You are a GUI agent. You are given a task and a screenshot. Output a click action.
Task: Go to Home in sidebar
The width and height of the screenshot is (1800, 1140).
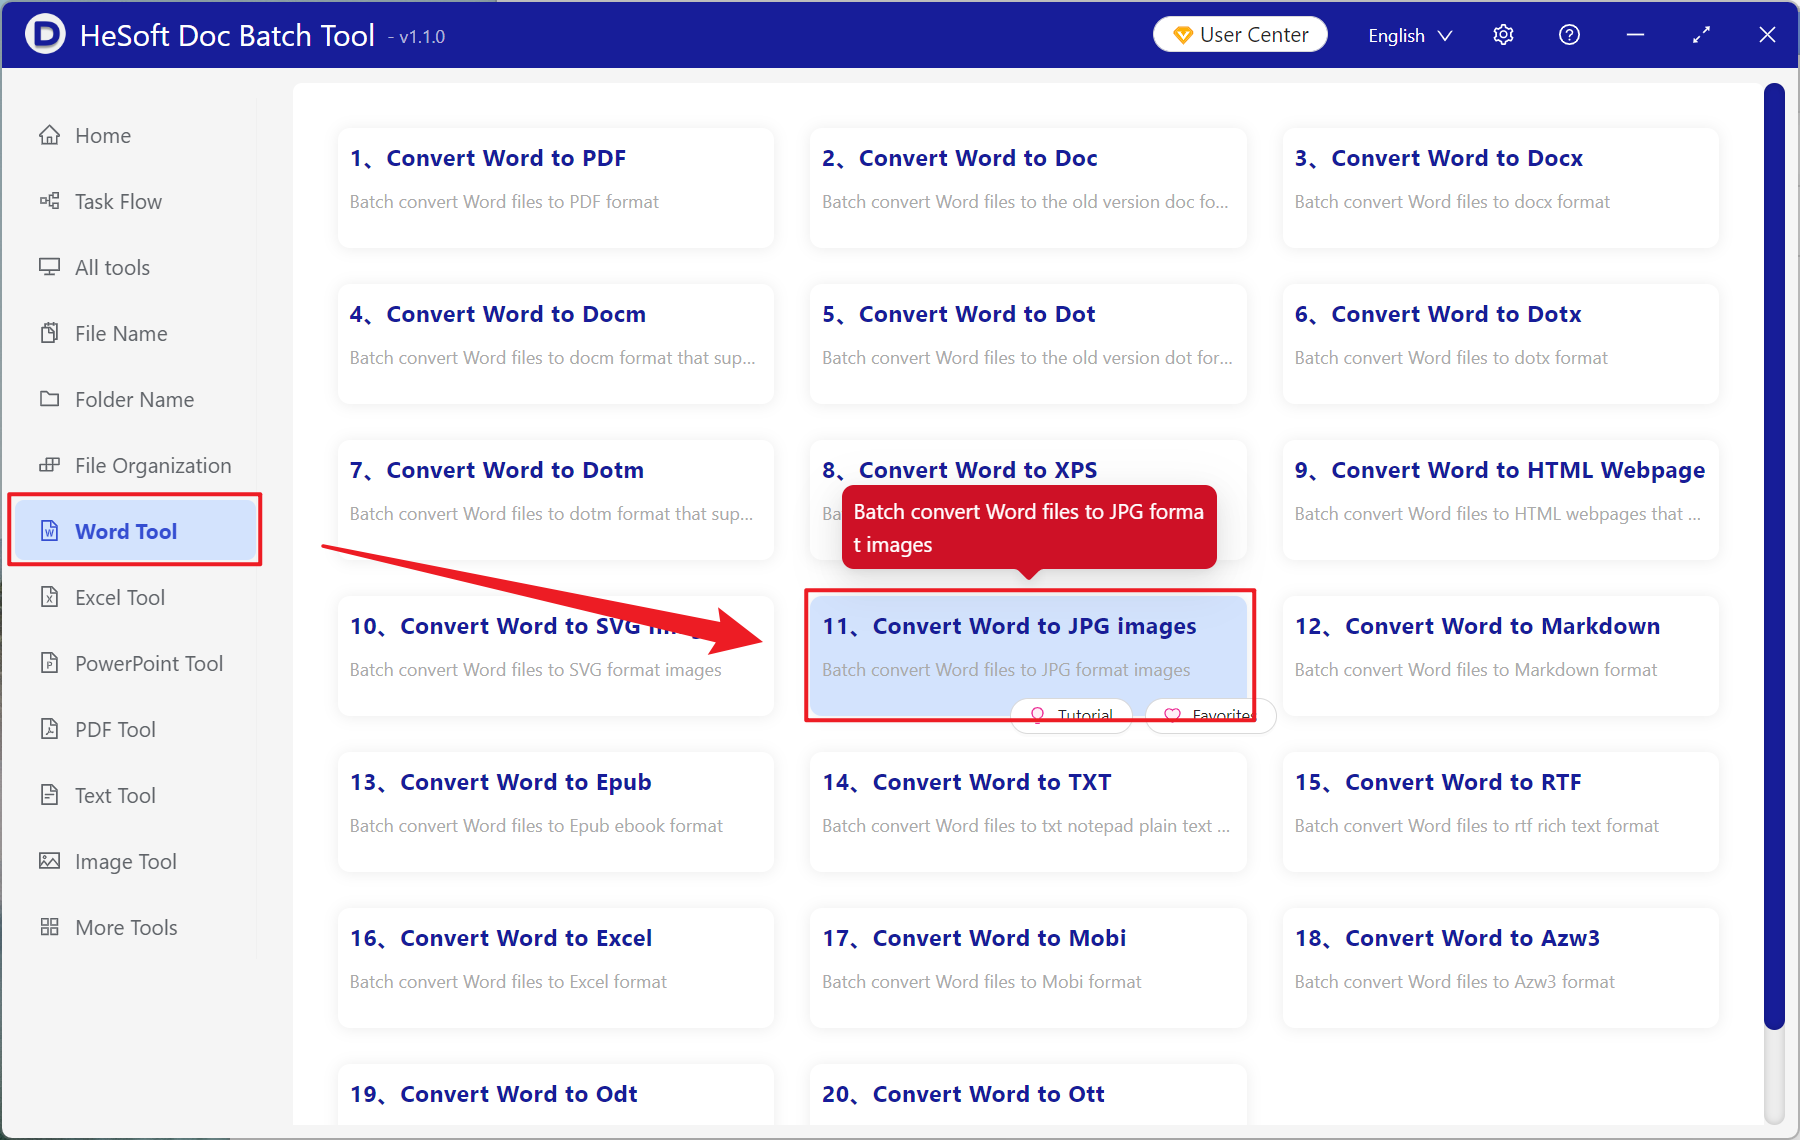(134, 135)
